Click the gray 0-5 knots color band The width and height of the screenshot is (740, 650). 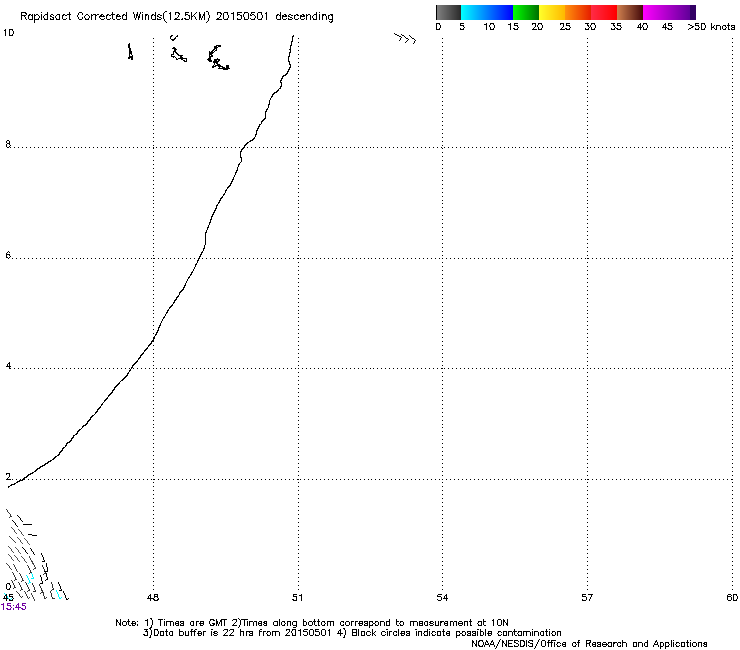pyautogui.click(x=448, y=12)
